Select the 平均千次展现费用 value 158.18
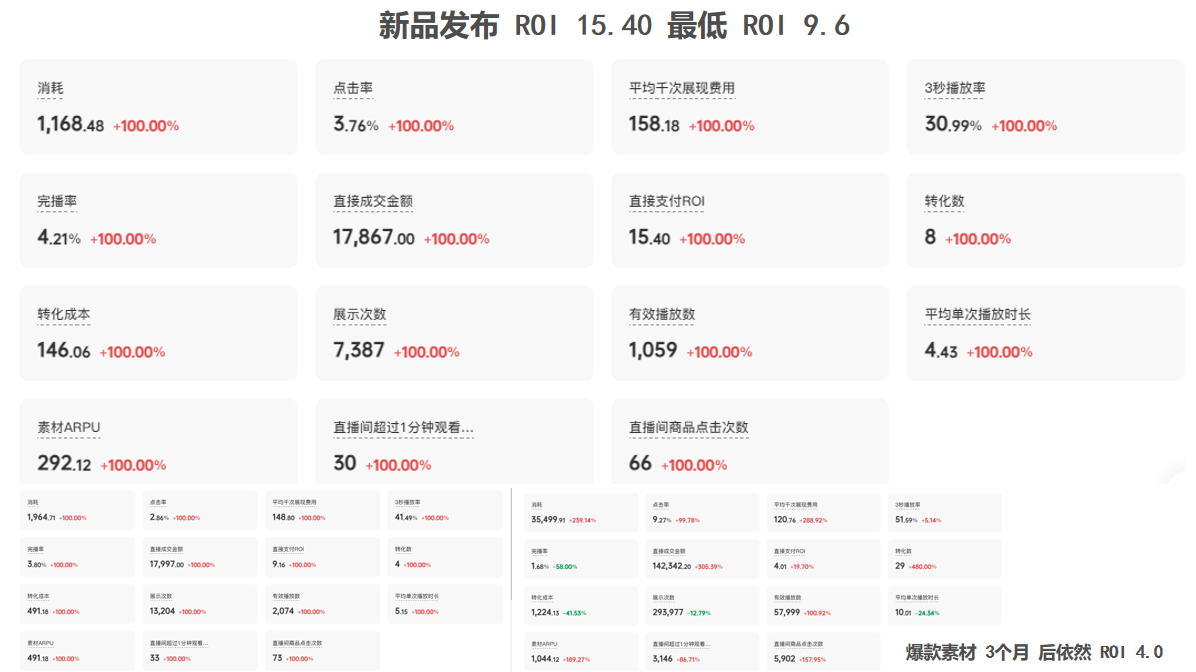Screen dimensions: 1196x672 click(x=654, y=124)
